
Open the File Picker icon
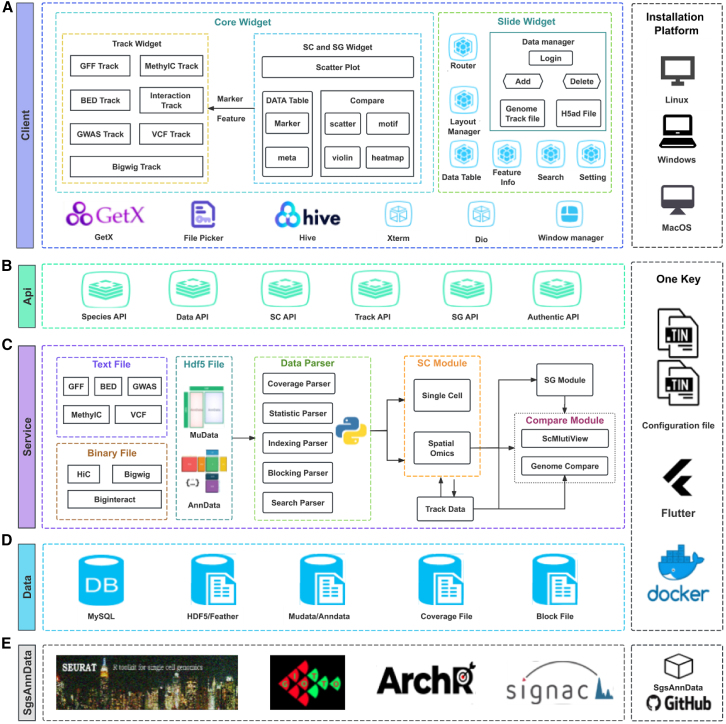click(203, 214)
